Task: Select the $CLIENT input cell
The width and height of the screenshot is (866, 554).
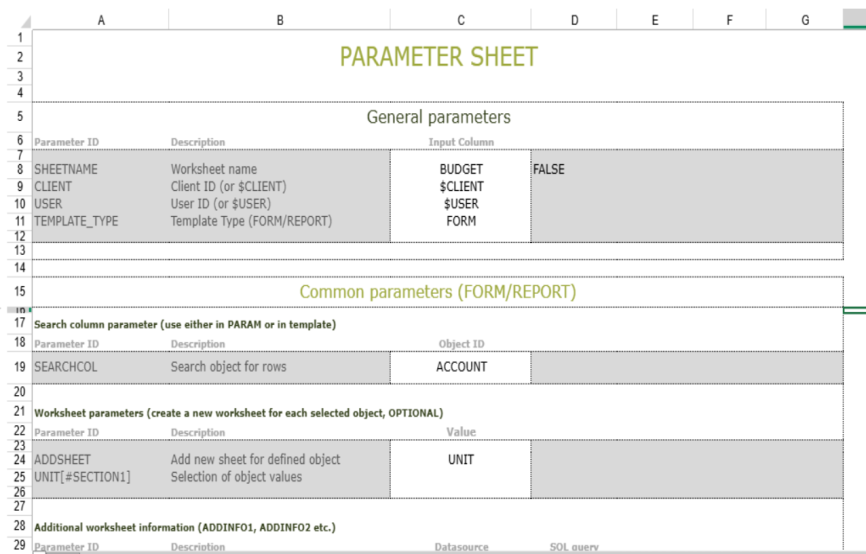Action: pos(461,187)
